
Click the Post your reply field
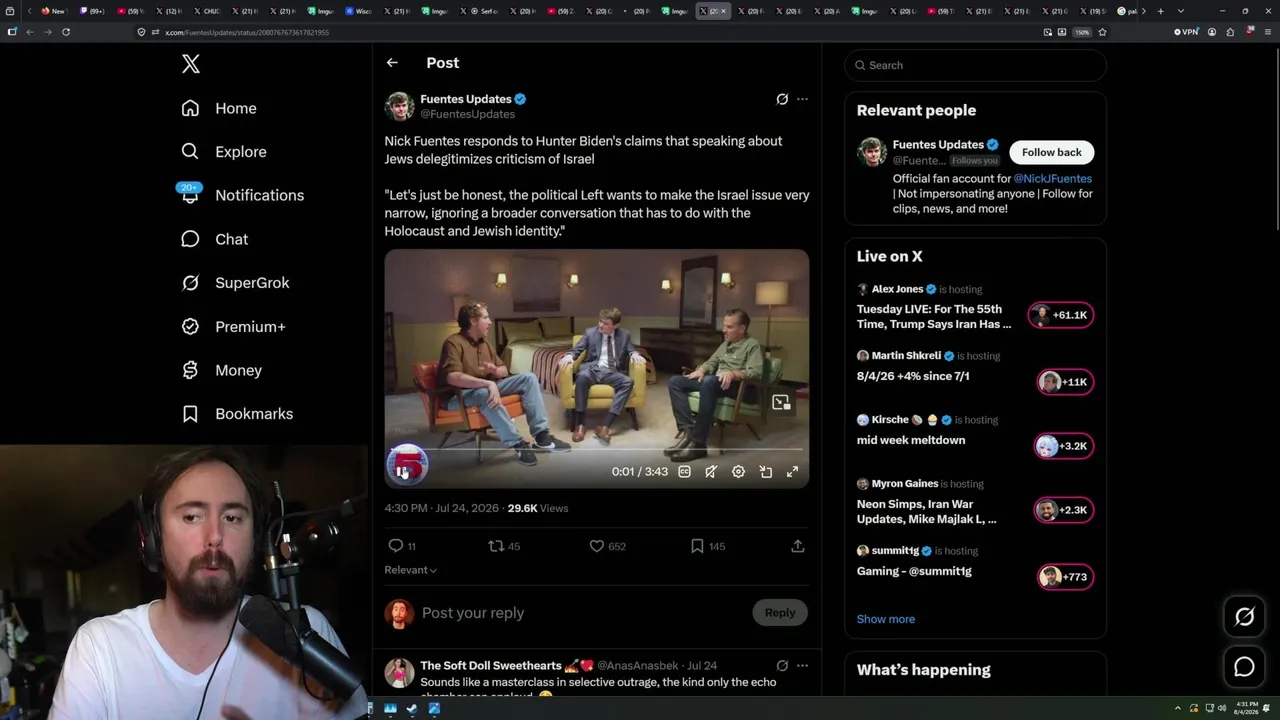tap(583, 613)
